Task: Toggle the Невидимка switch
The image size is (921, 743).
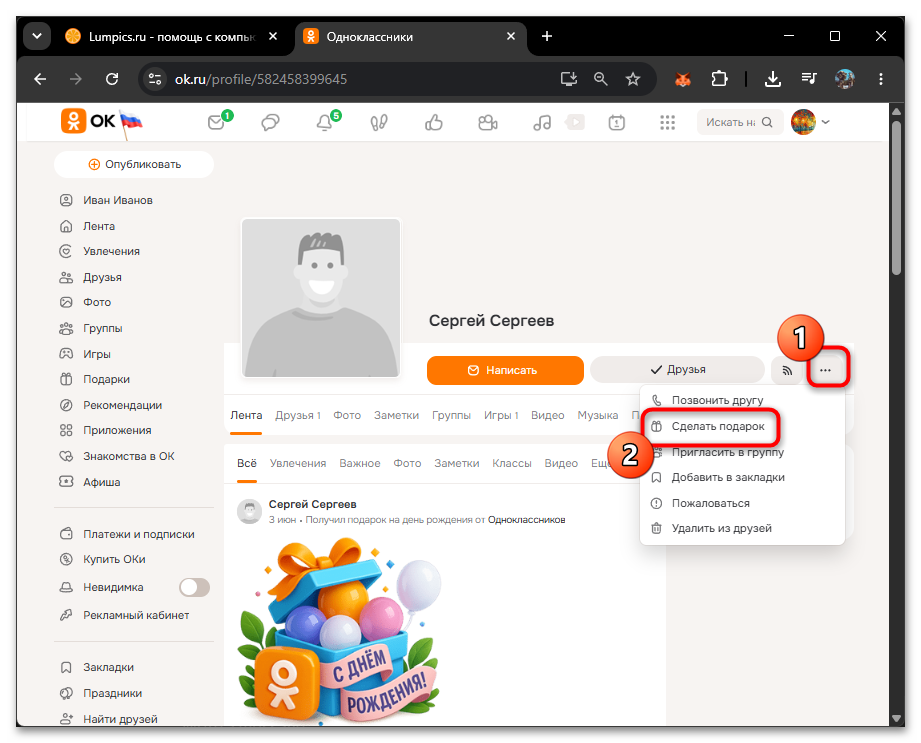Action: [194, 587]
